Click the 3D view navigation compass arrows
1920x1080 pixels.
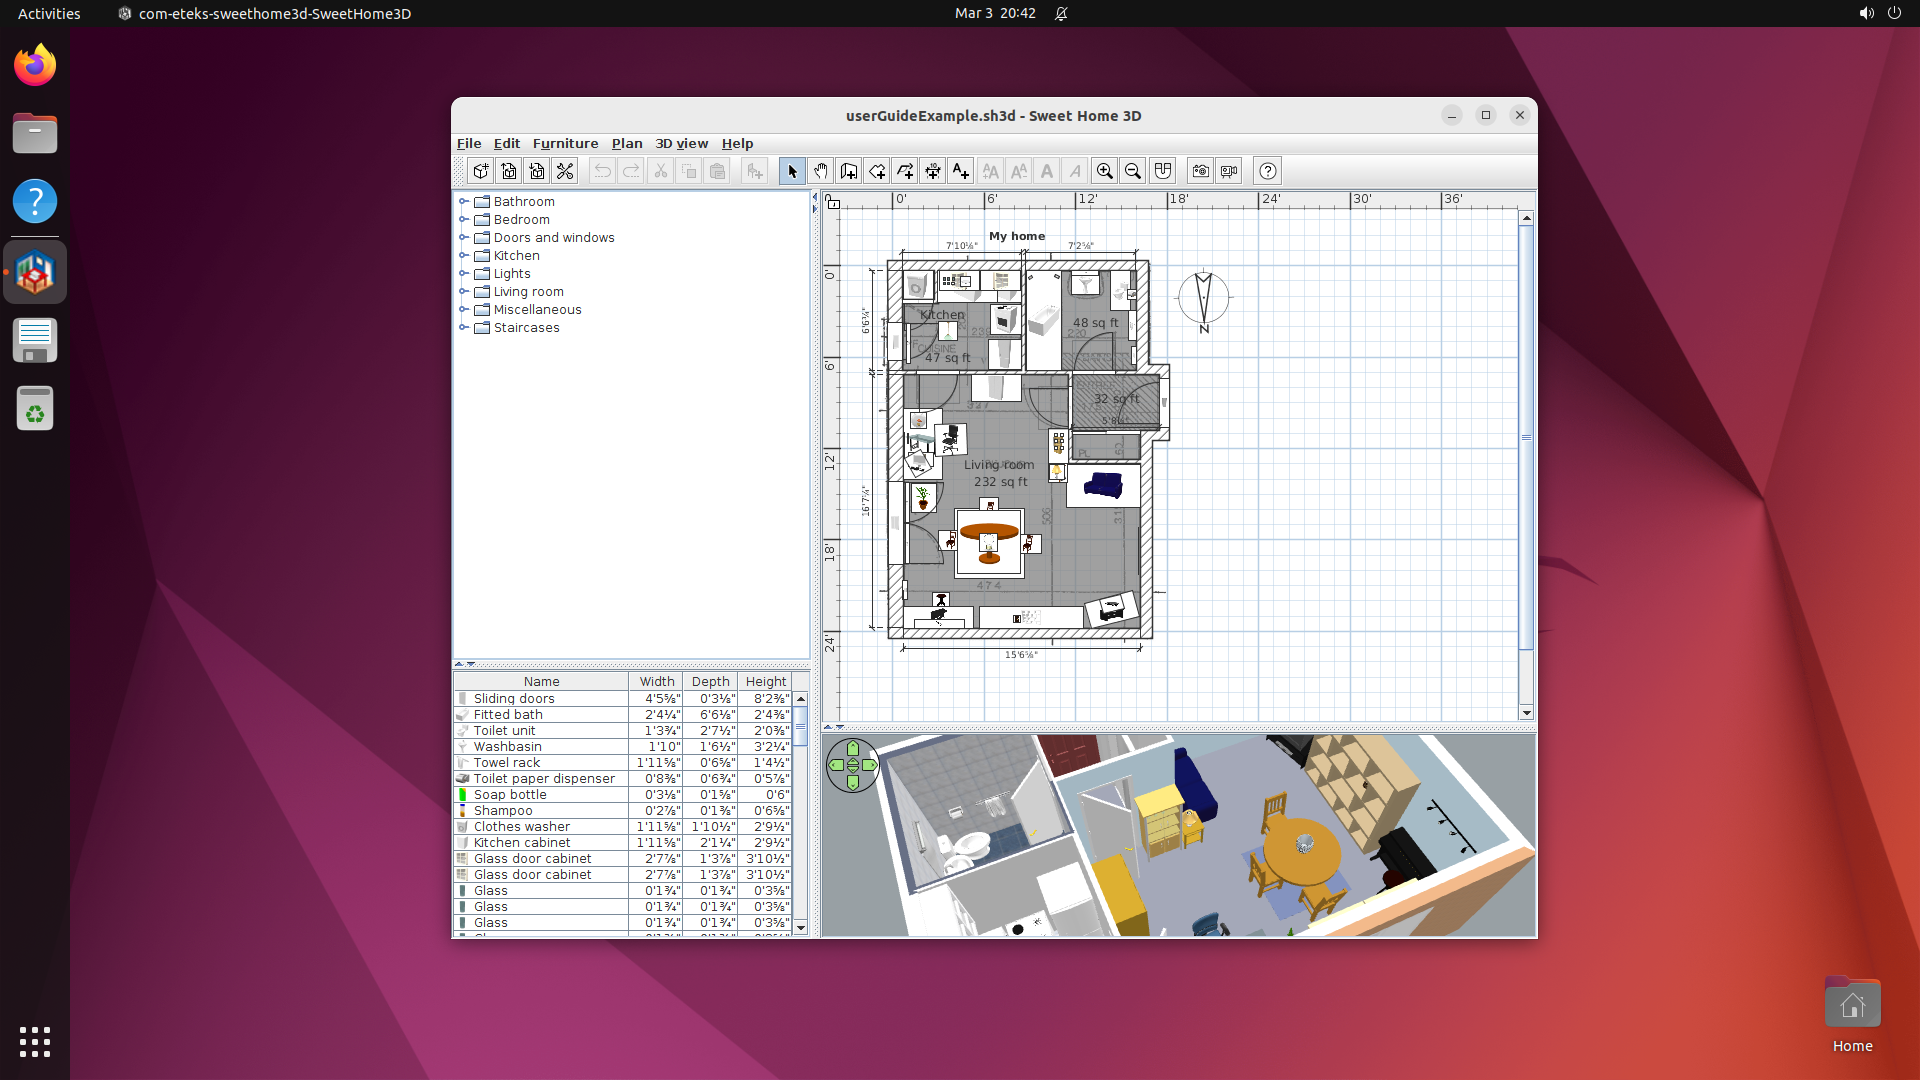click(852, 766)
